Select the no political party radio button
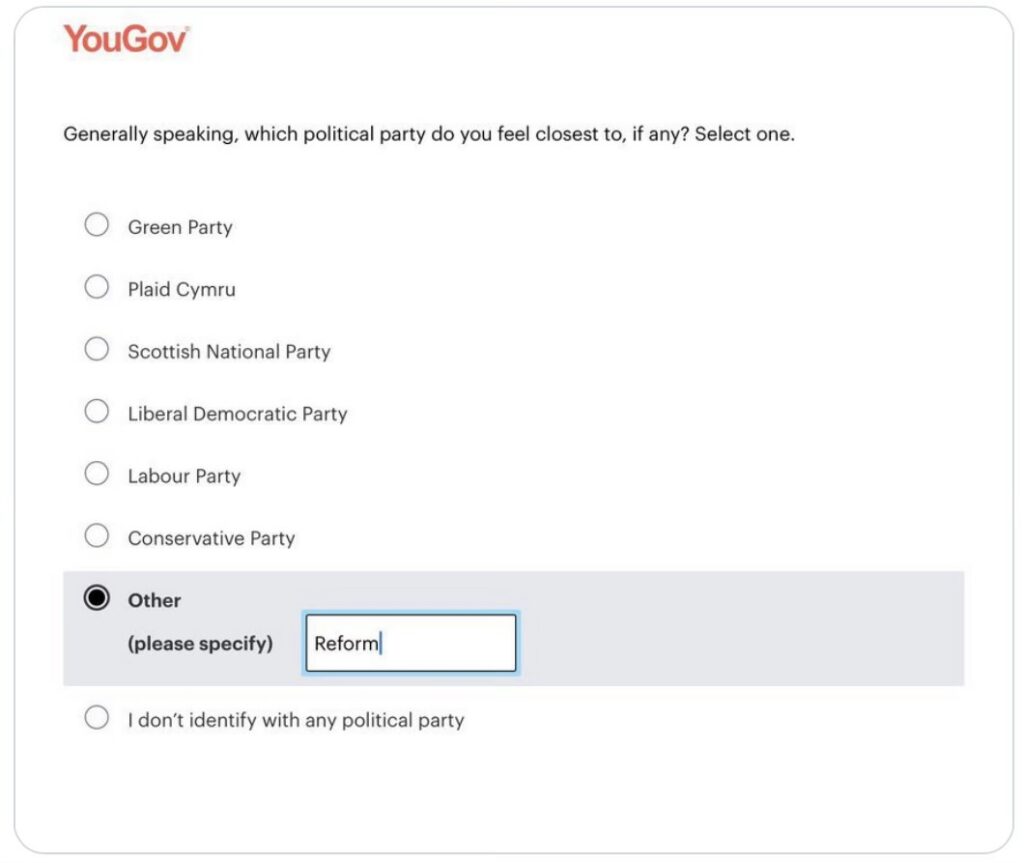 [97, 718]
